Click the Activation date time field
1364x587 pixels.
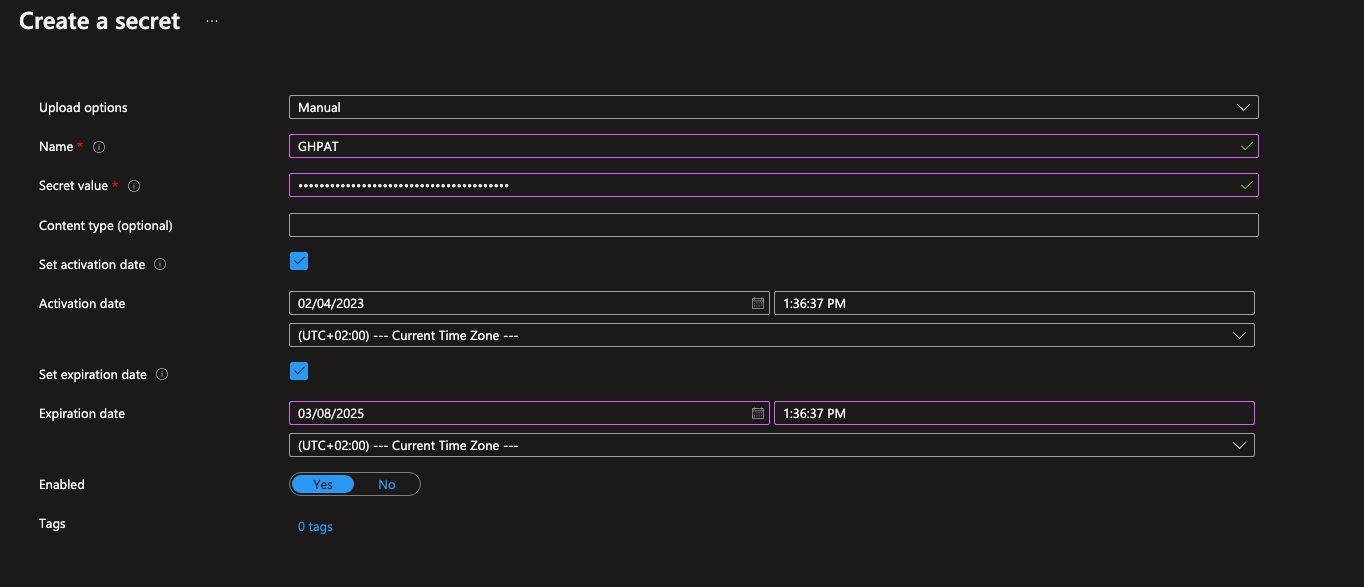[x=1013, y=303]
